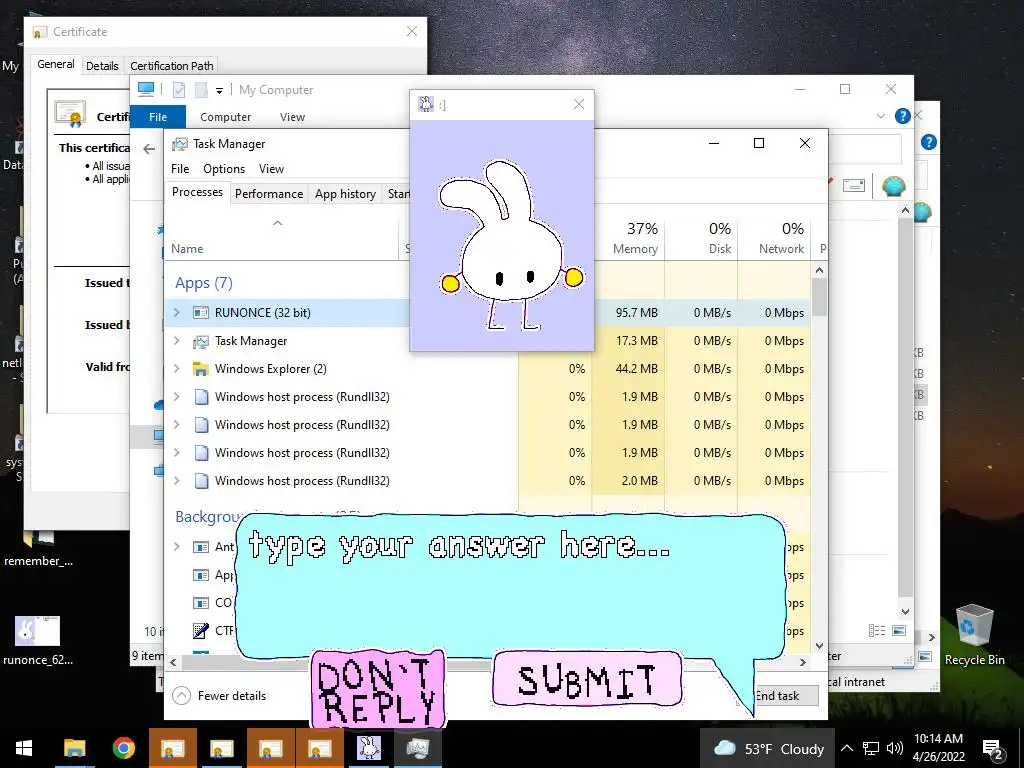
Task: Expand first Windows host process (Rundll32) row
Action: point(176,396)
